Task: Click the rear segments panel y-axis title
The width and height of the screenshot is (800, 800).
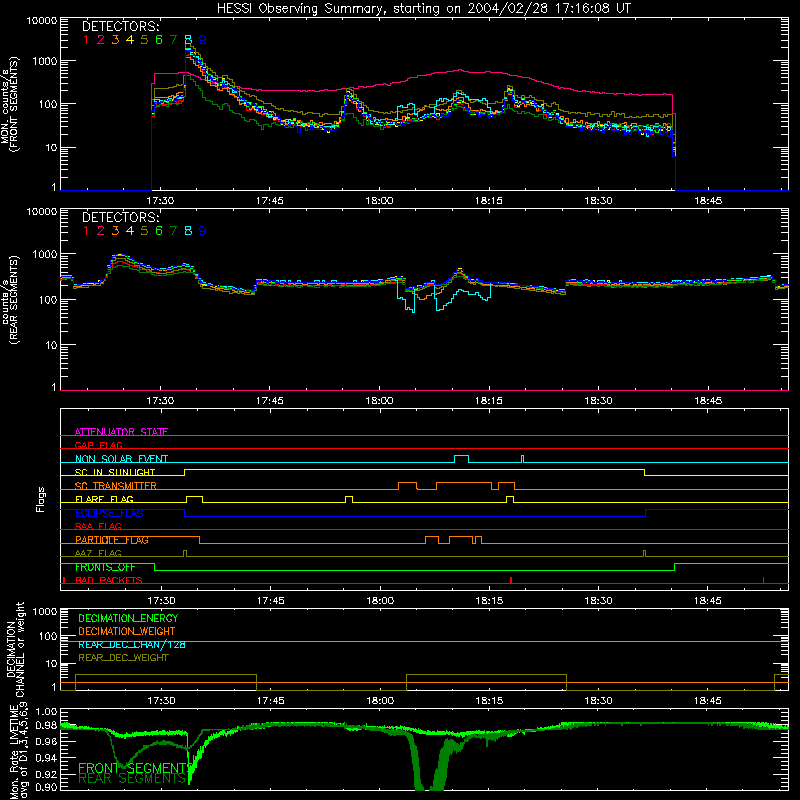Action: [10, 299]
